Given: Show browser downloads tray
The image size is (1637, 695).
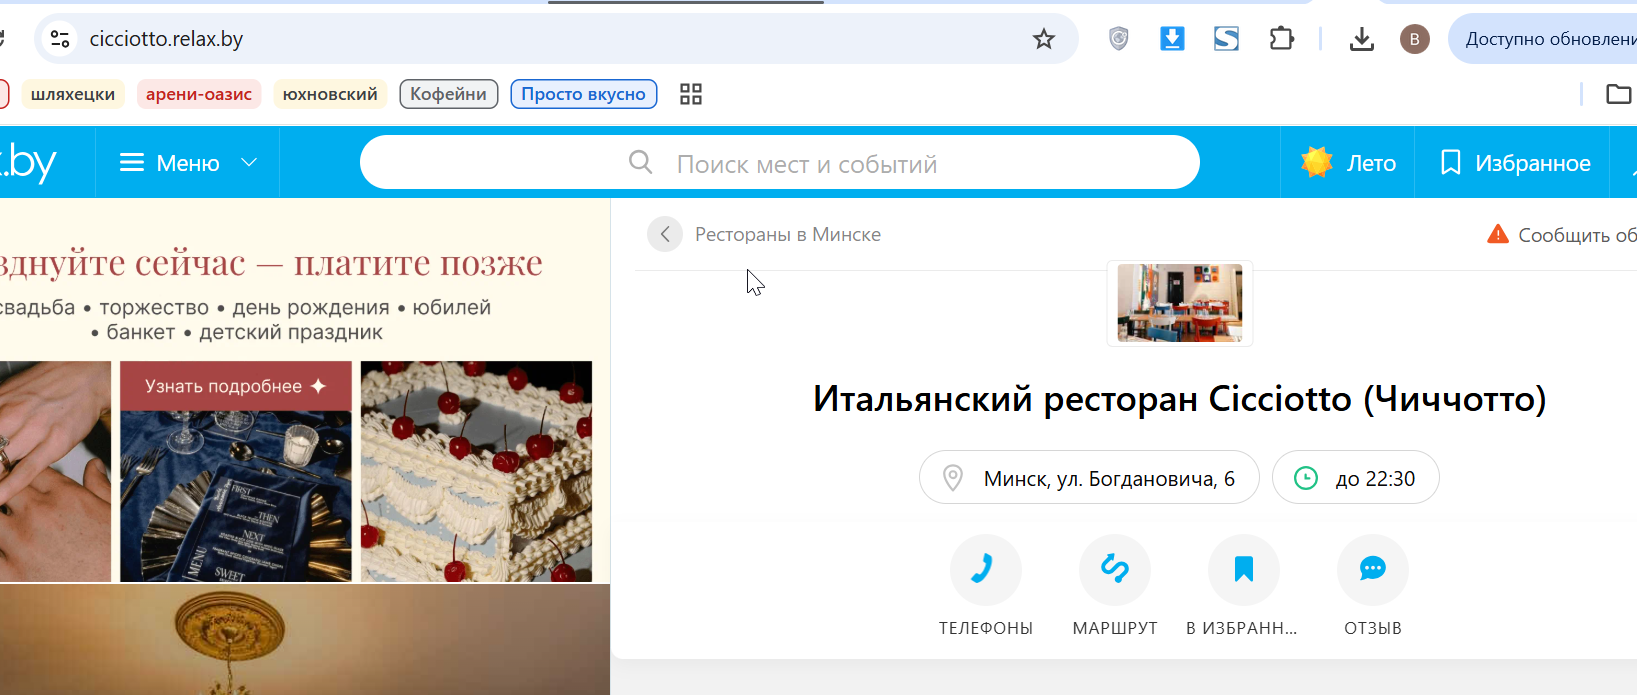Looking at the screenshot, I should 1361,39.
